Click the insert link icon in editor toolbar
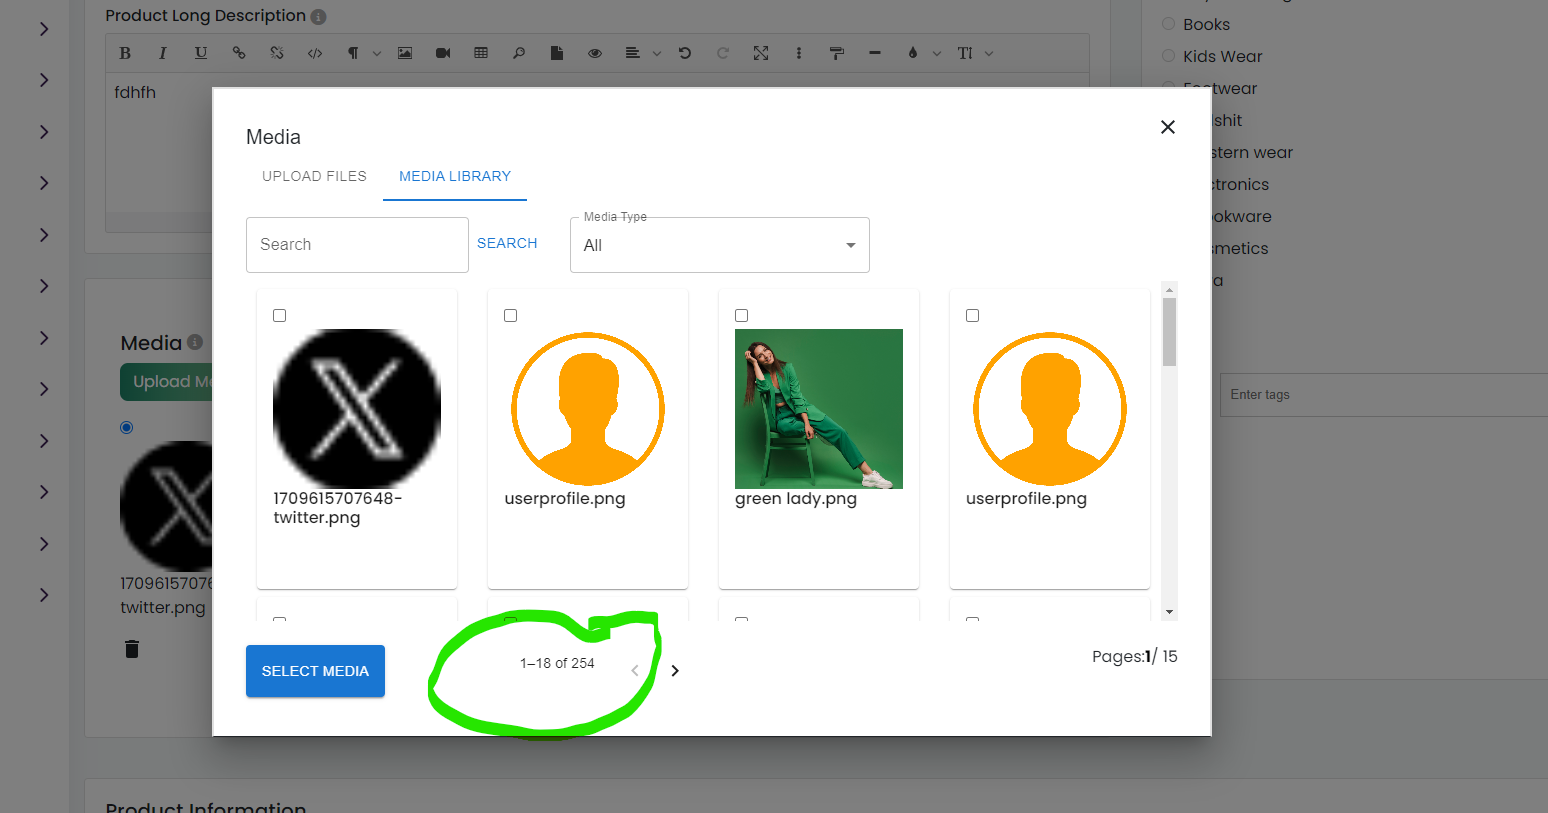Screen dimensions: 1548x813 coord(239,53)
